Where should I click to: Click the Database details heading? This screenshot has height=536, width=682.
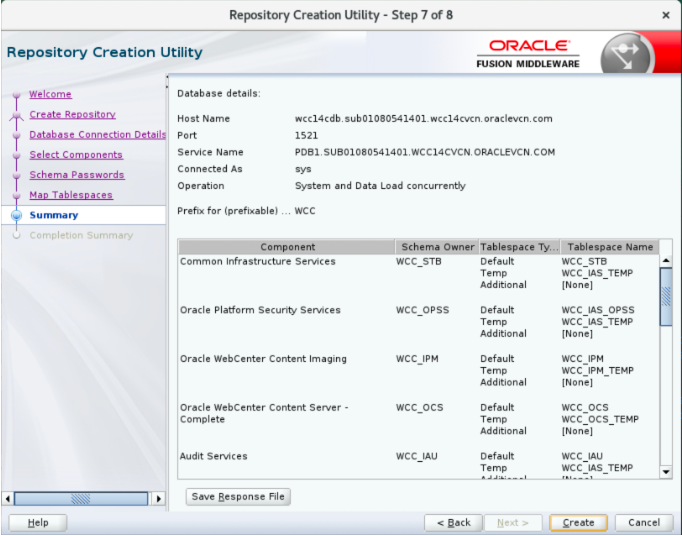[219, 94]
